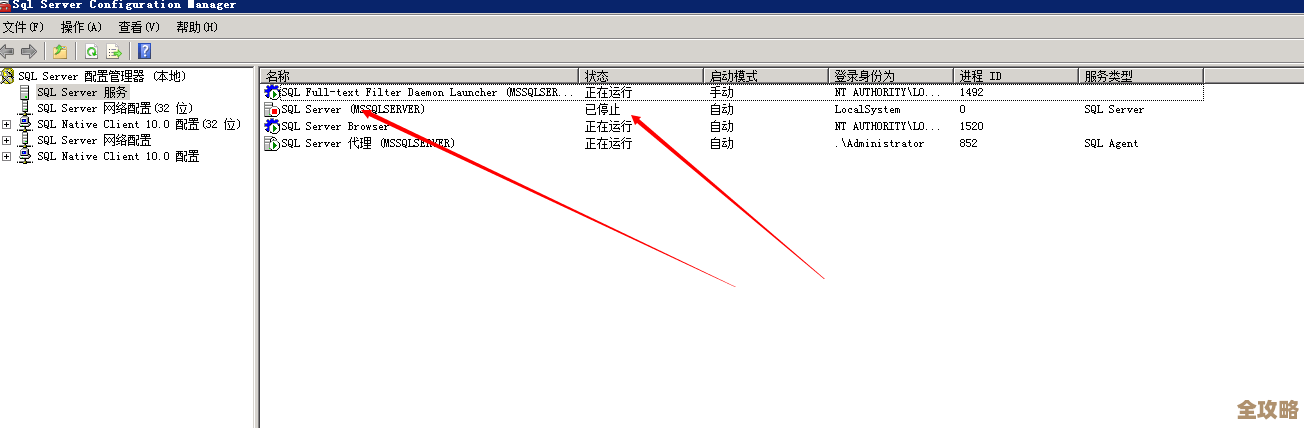Click SQL Server service type cell in MSSQLSERVER row
The width and height of the screenshot is (1304, 428).
(1114, 110)
